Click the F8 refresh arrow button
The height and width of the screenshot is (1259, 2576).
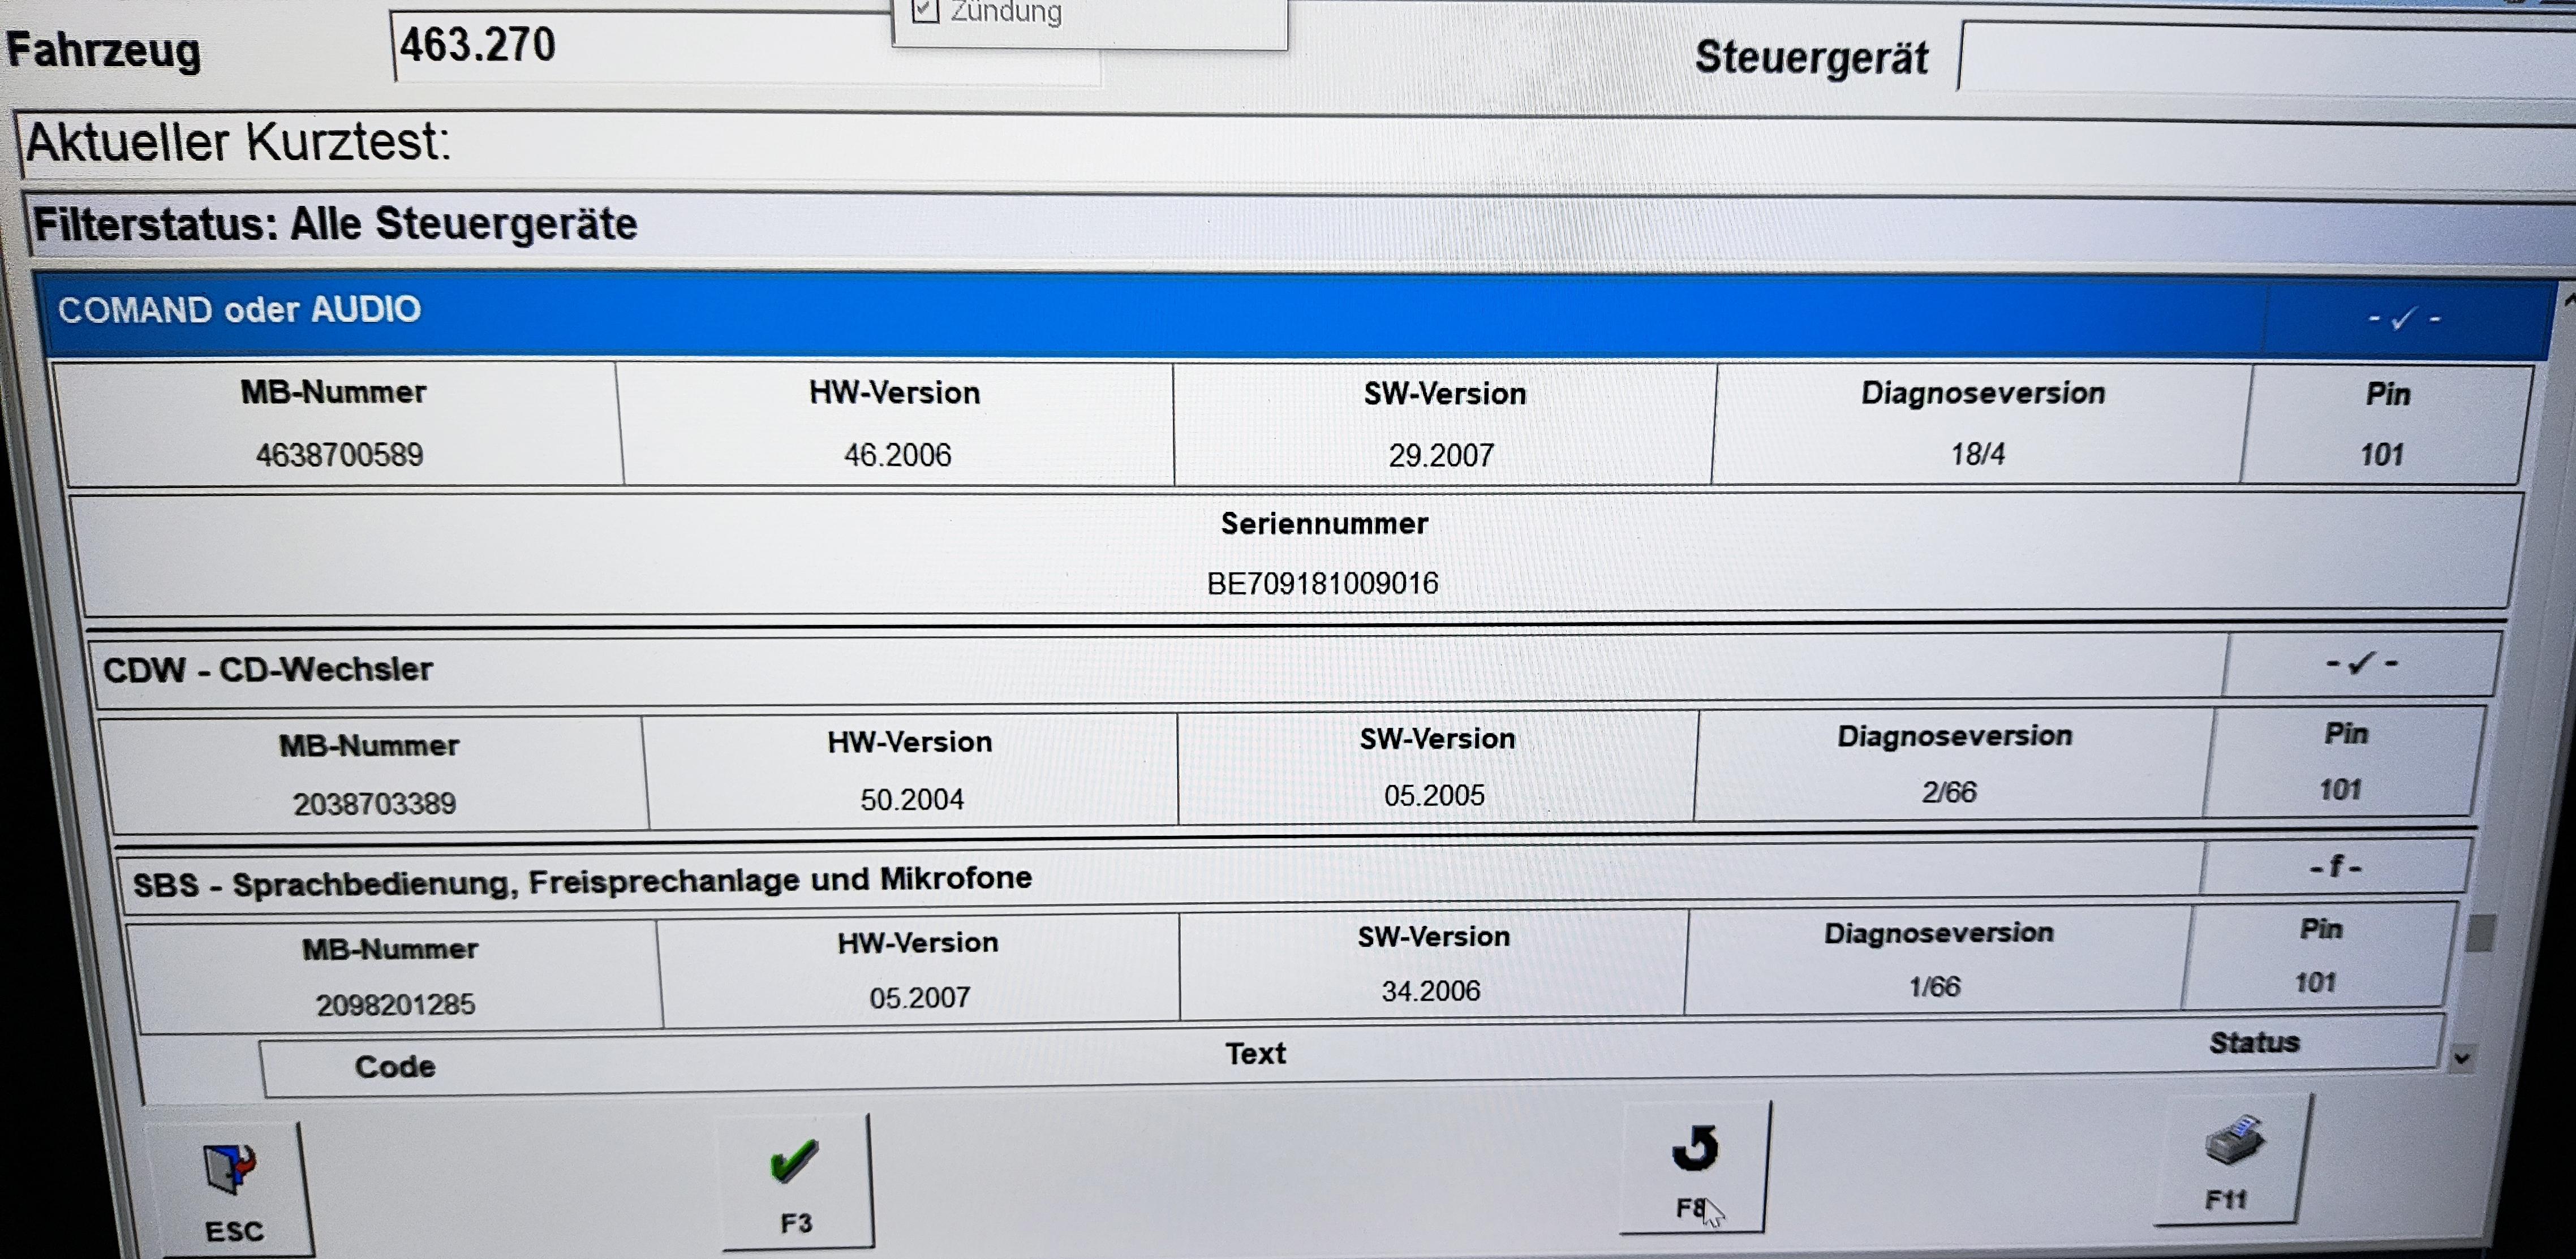1695,1167
